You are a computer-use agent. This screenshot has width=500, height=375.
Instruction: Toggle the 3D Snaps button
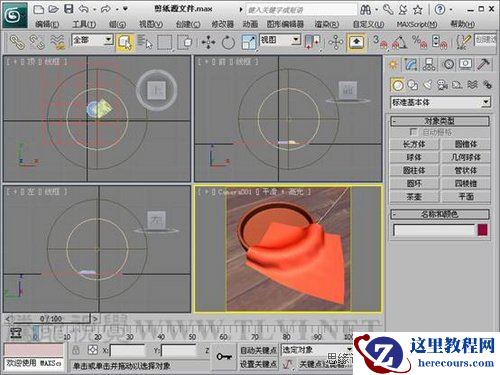click(x=380, y=42)
